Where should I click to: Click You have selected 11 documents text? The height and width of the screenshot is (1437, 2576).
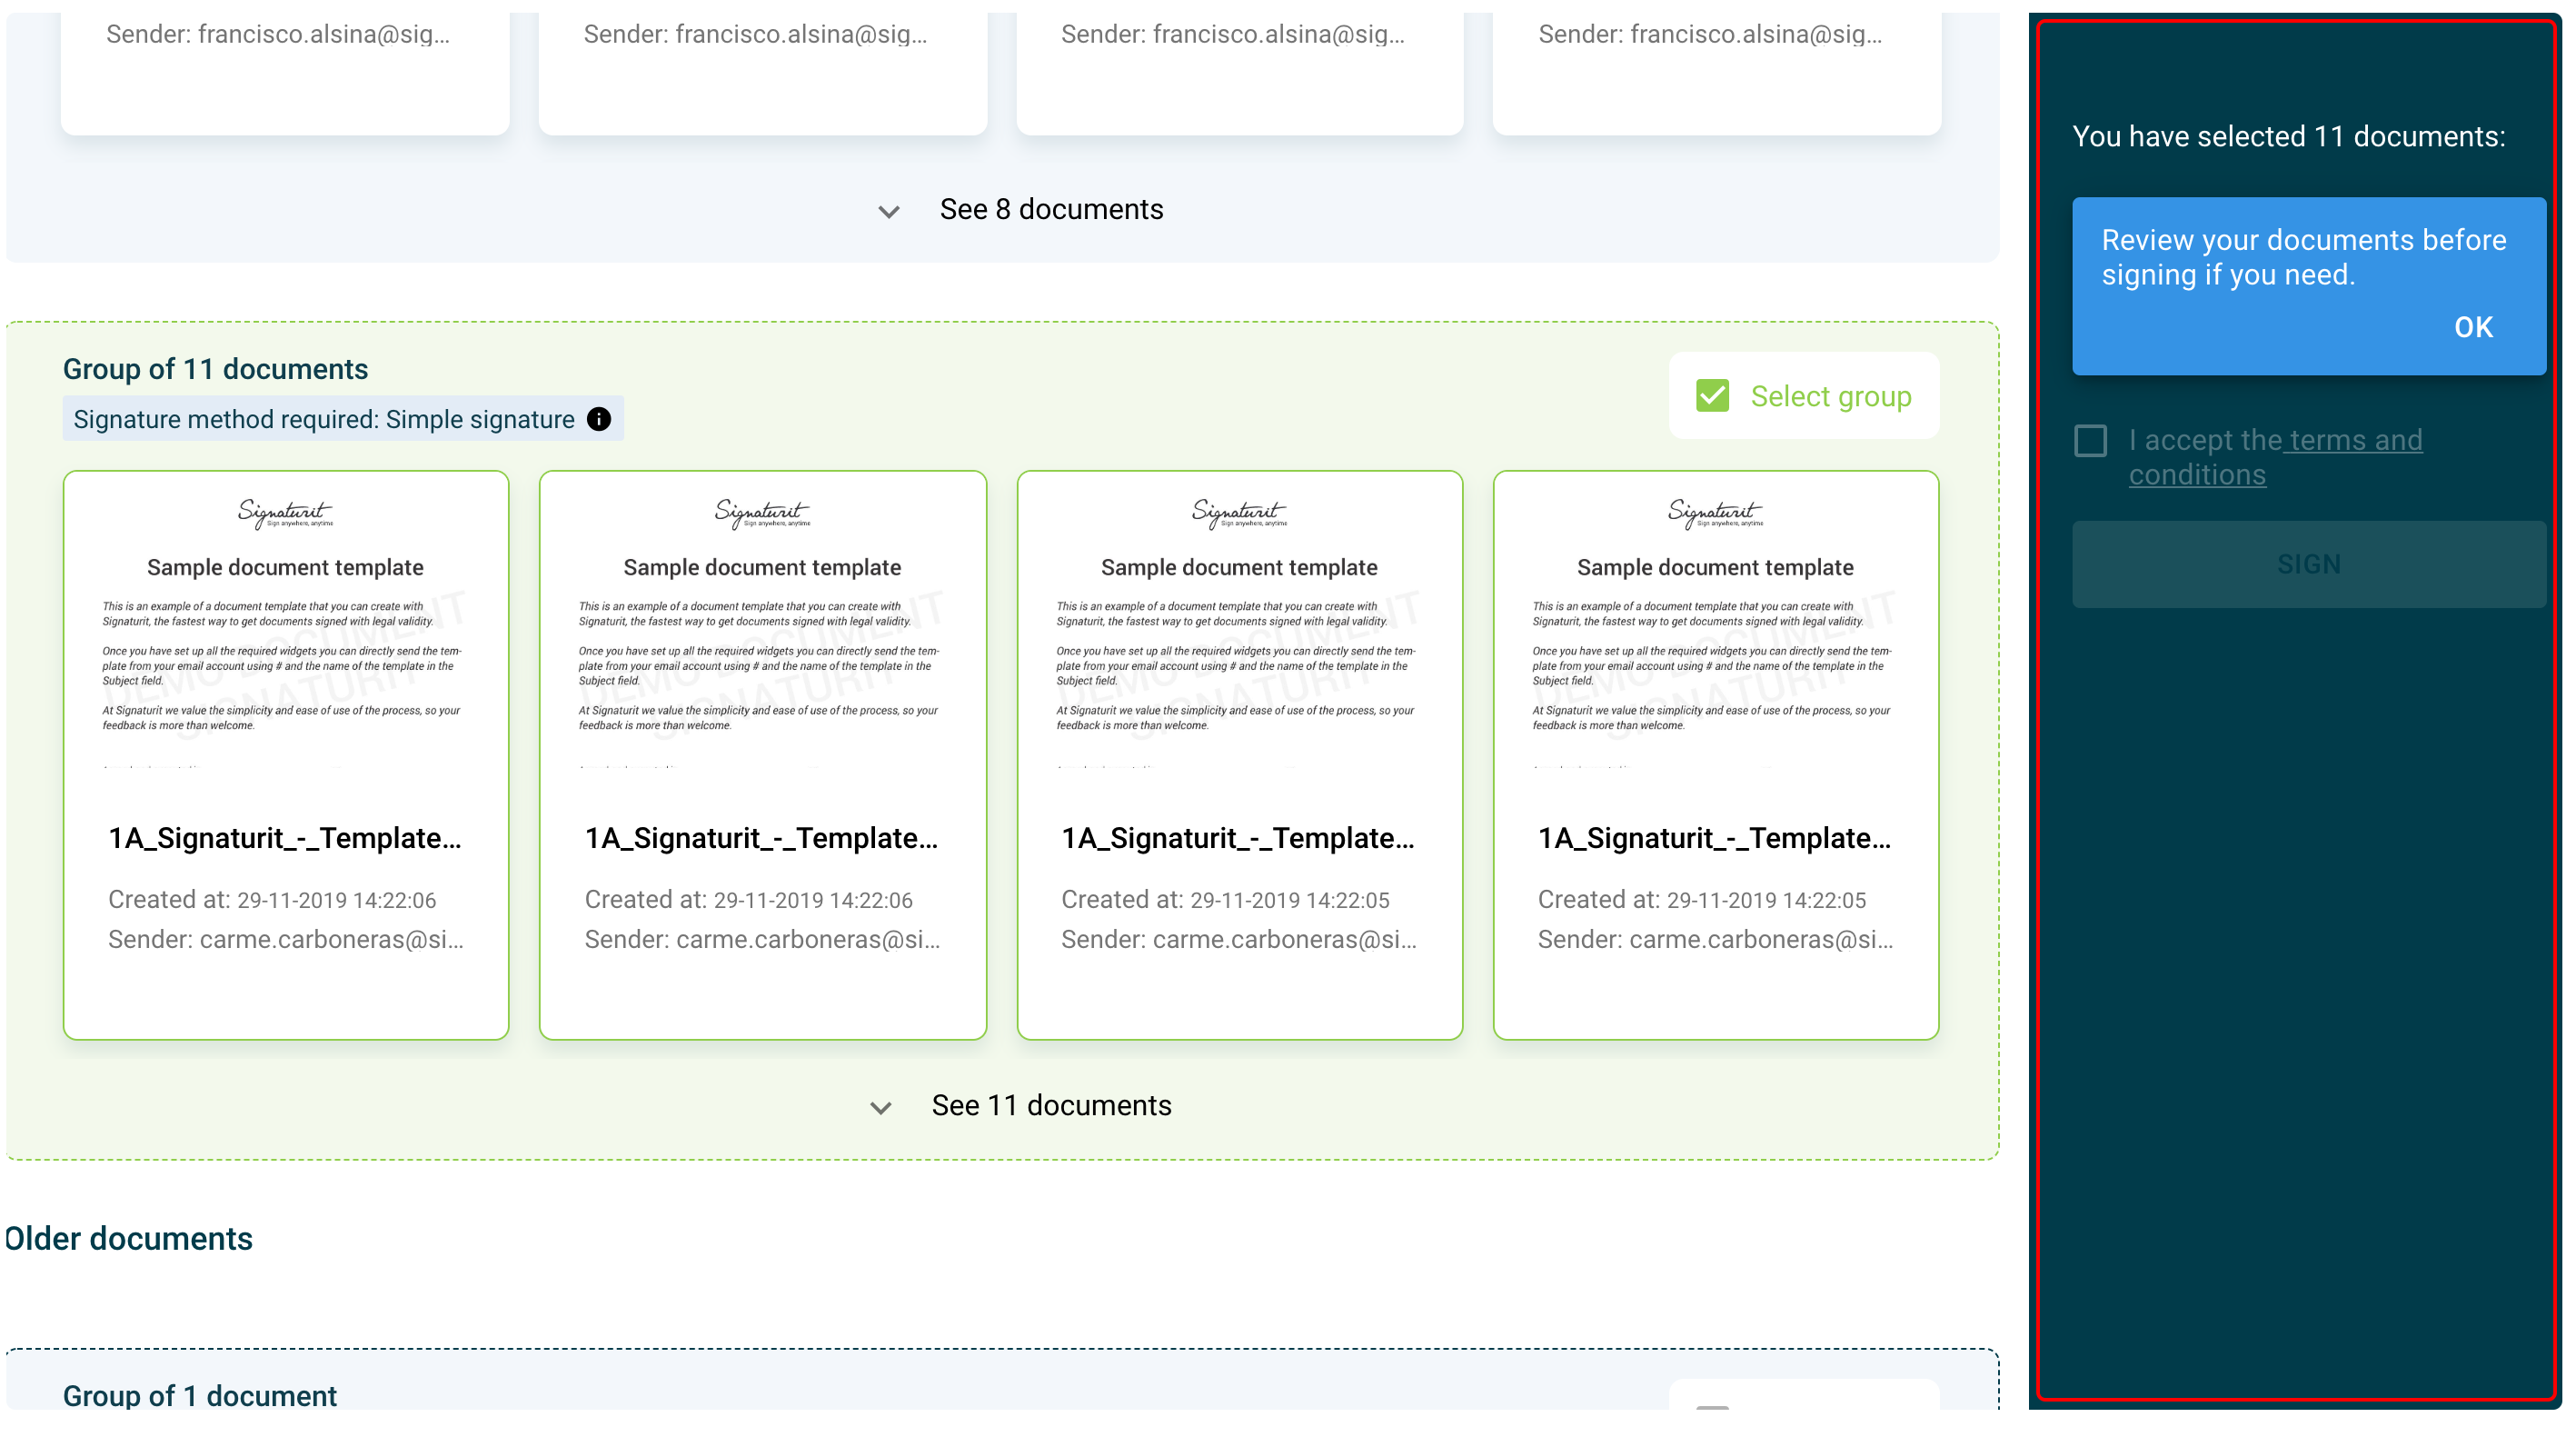pos(2288,136)
